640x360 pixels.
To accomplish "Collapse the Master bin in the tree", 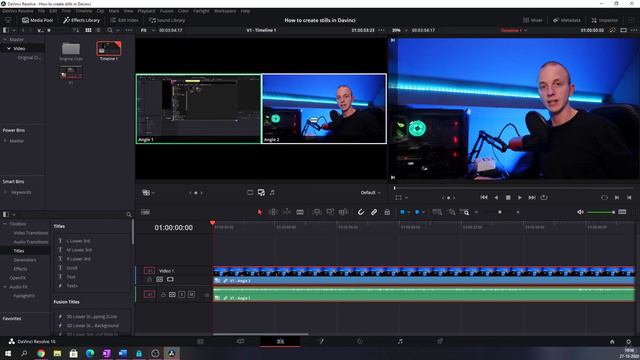I will [x=5, y=39].
